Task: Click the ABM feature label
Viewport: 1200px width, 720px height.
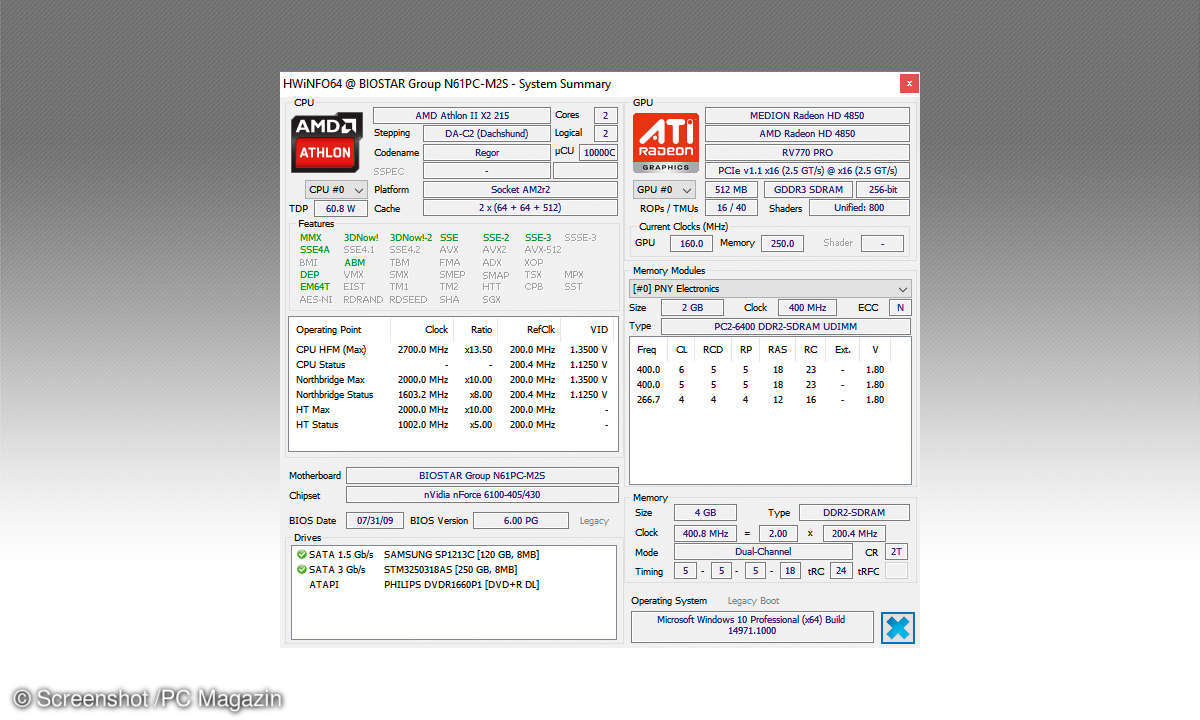Action: 355,262
